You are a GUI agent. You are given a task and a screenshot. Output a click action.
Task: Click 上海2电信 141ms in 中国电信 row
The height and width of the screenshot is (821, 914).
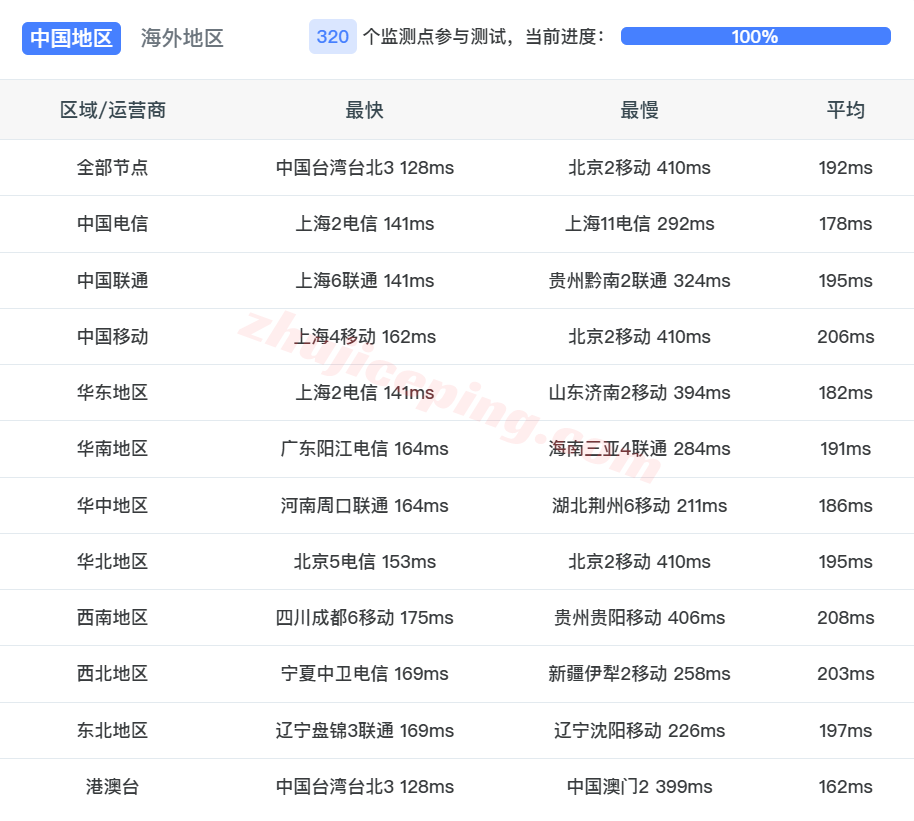point(364,223)
